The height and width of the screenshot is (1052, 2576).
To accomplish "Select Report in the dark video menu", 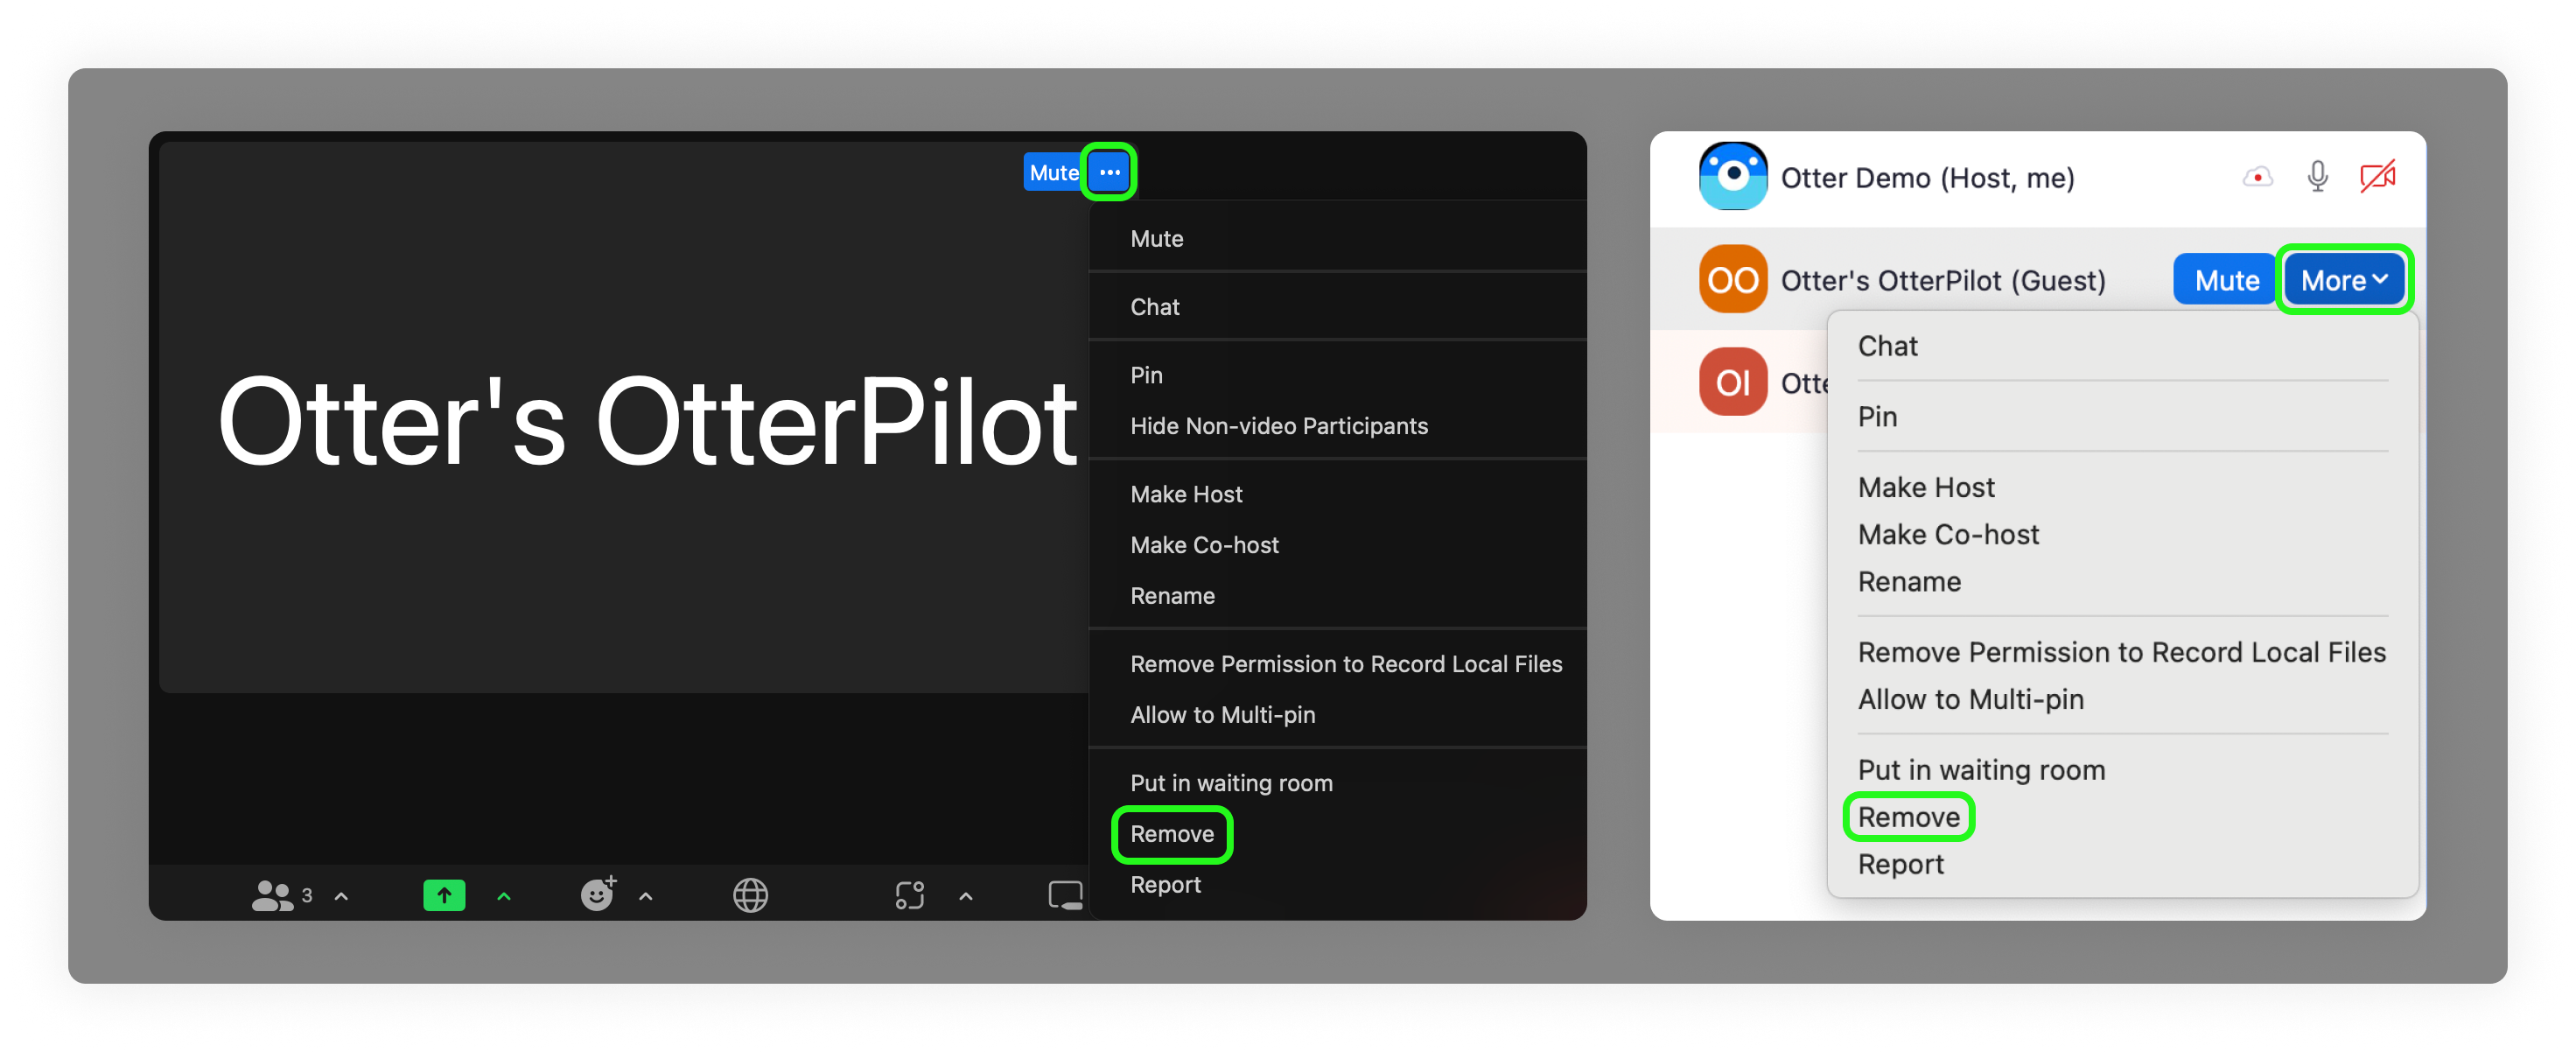I will click(x=1165, y=884).
